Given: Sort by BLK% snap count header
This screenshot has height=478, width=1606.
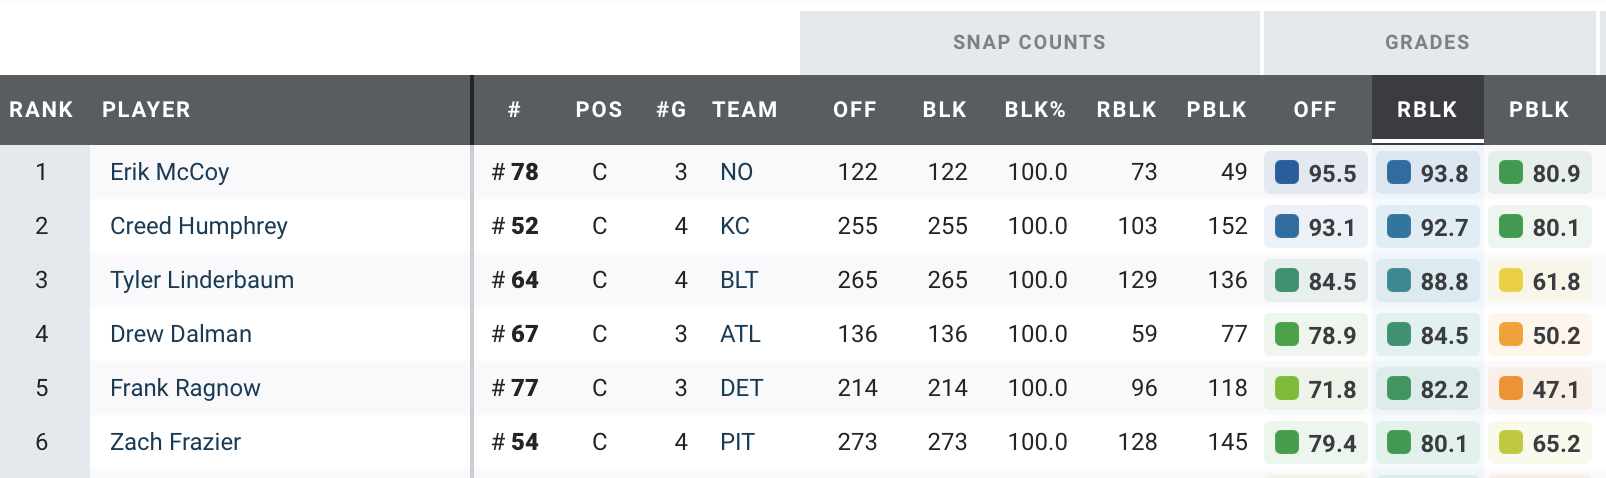Looking at the screenshot, I should 1035,110.
